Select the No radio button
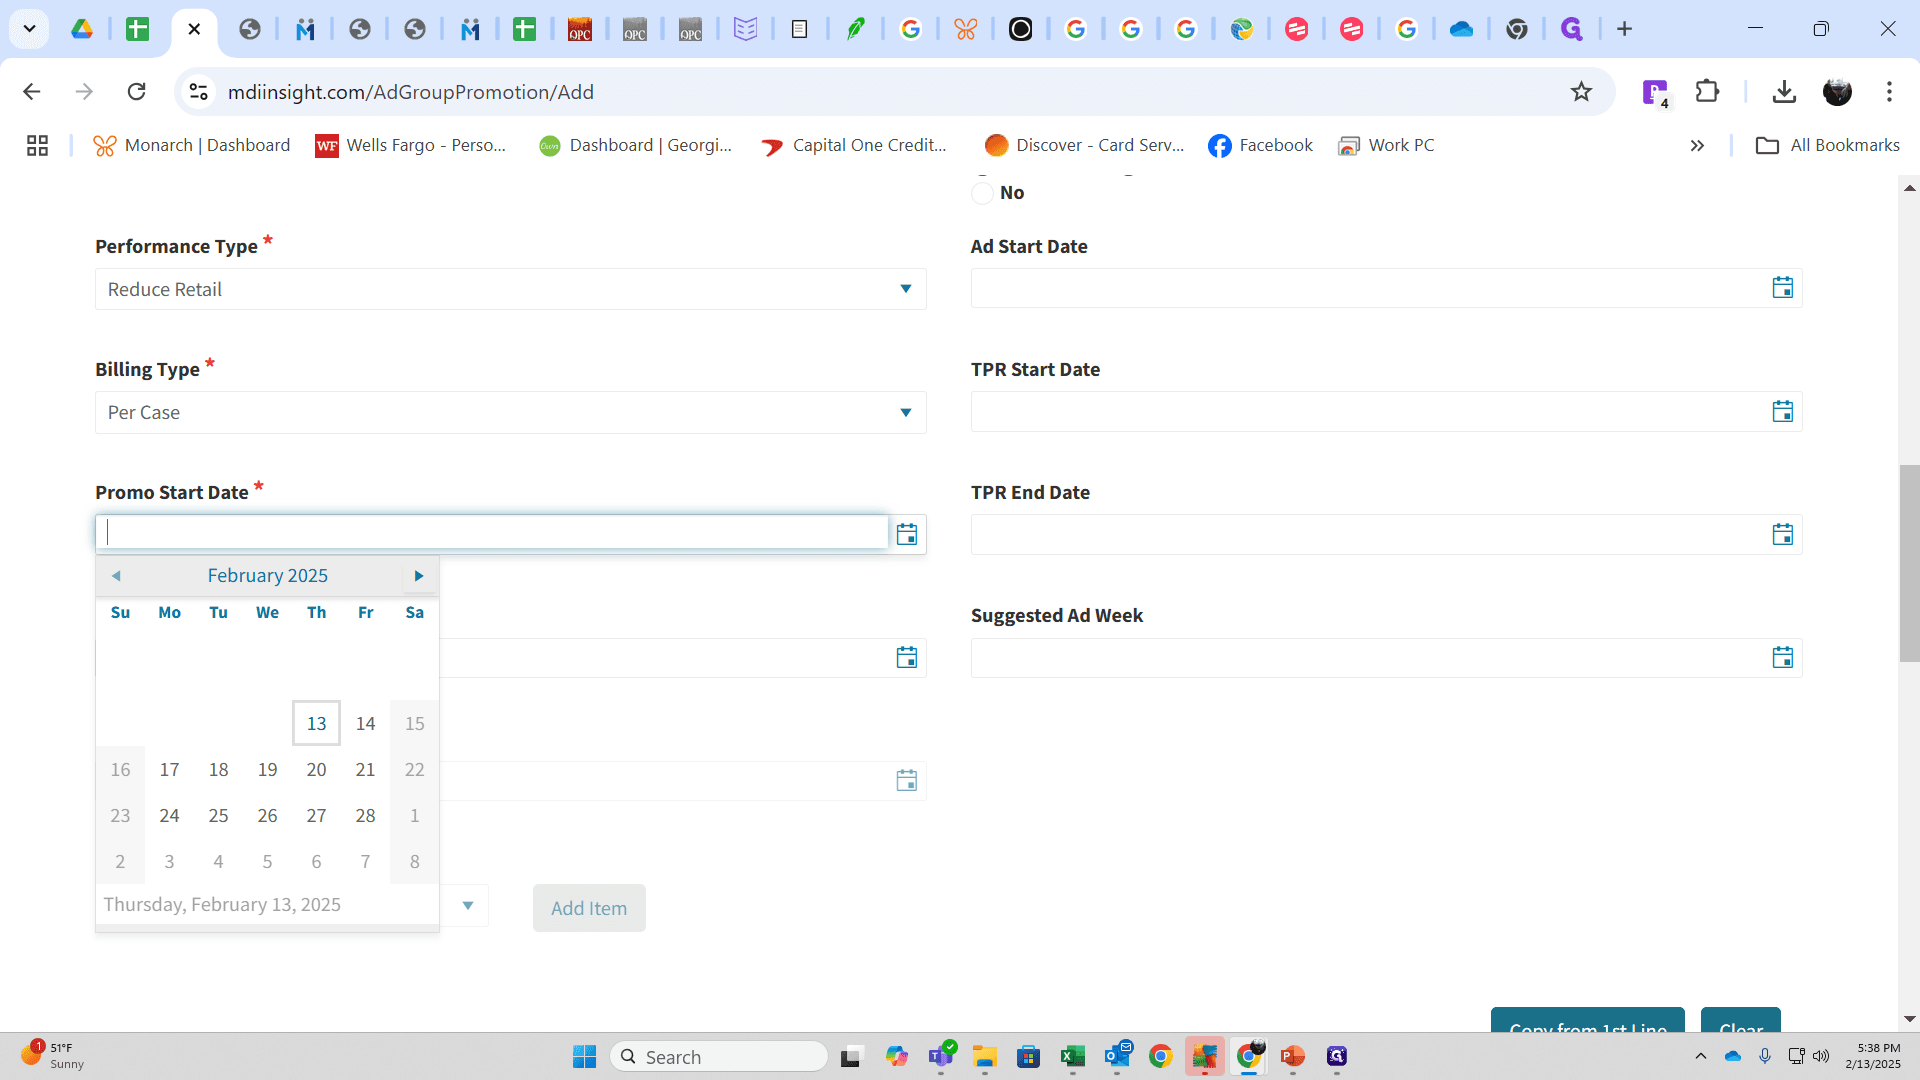 983,192
